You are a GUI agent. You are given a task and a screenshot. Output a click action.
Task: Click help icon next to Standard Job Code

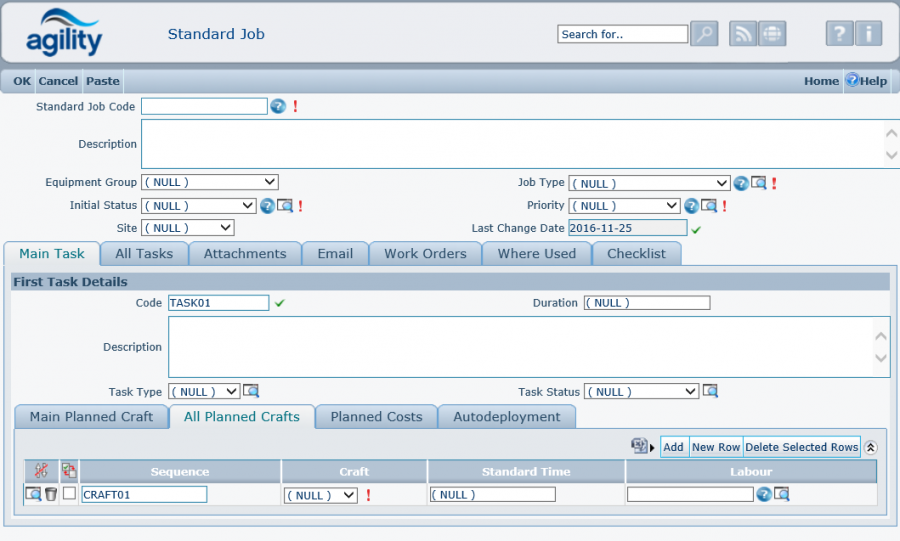(278, 106)
